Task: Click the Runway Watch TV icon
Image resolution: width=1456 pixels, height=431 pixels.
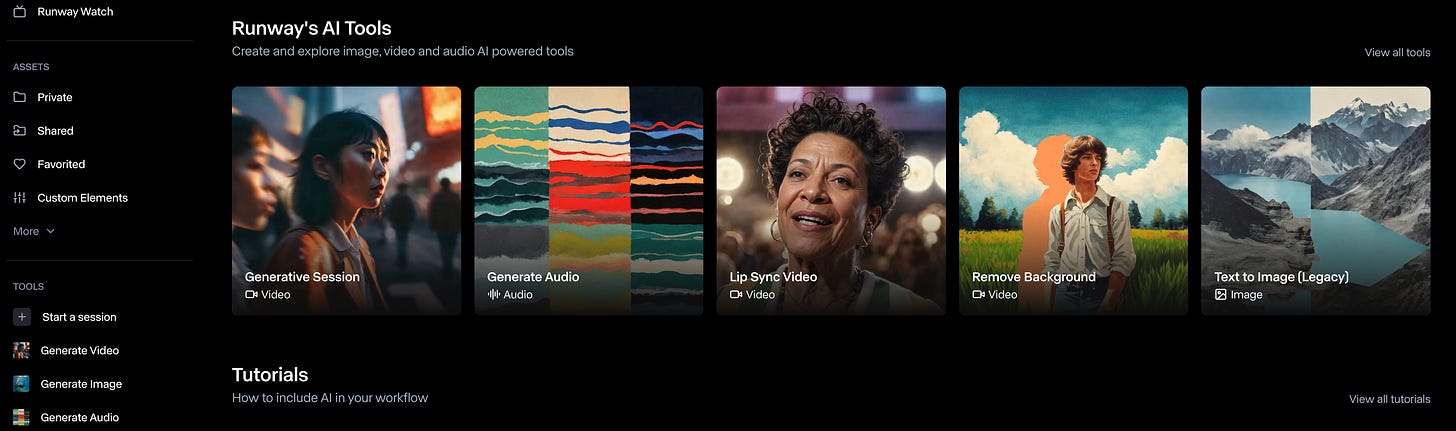Action: click(20, 12)
